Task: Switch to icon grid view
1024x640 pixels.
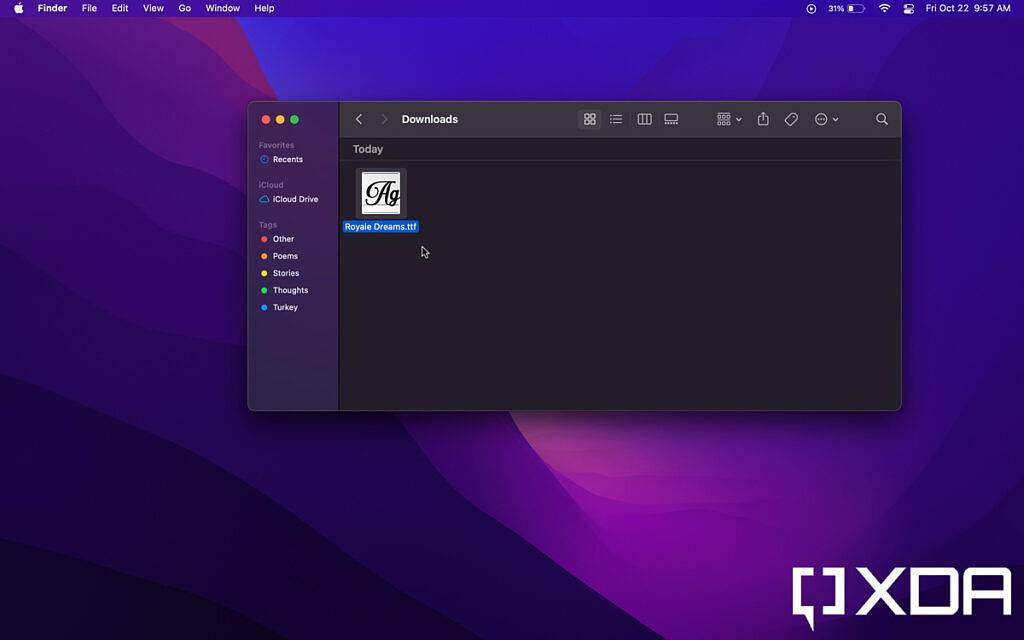Action: click(589, 119)
